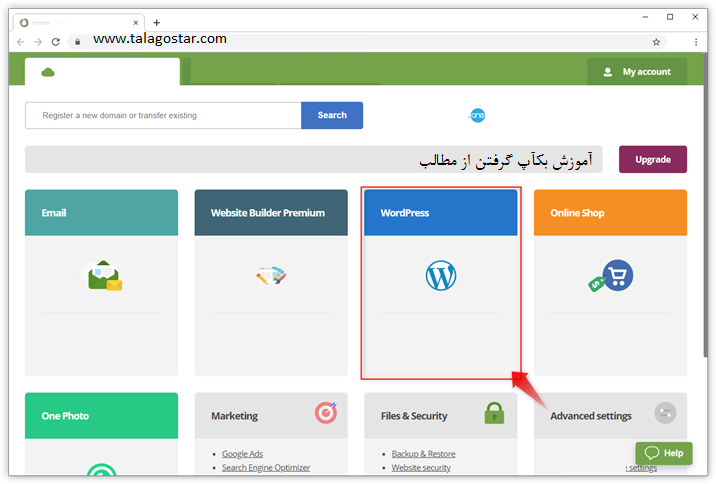716x484 pixels.
Task: Click the padlock site info icon
Action: (x=78, y=42)
